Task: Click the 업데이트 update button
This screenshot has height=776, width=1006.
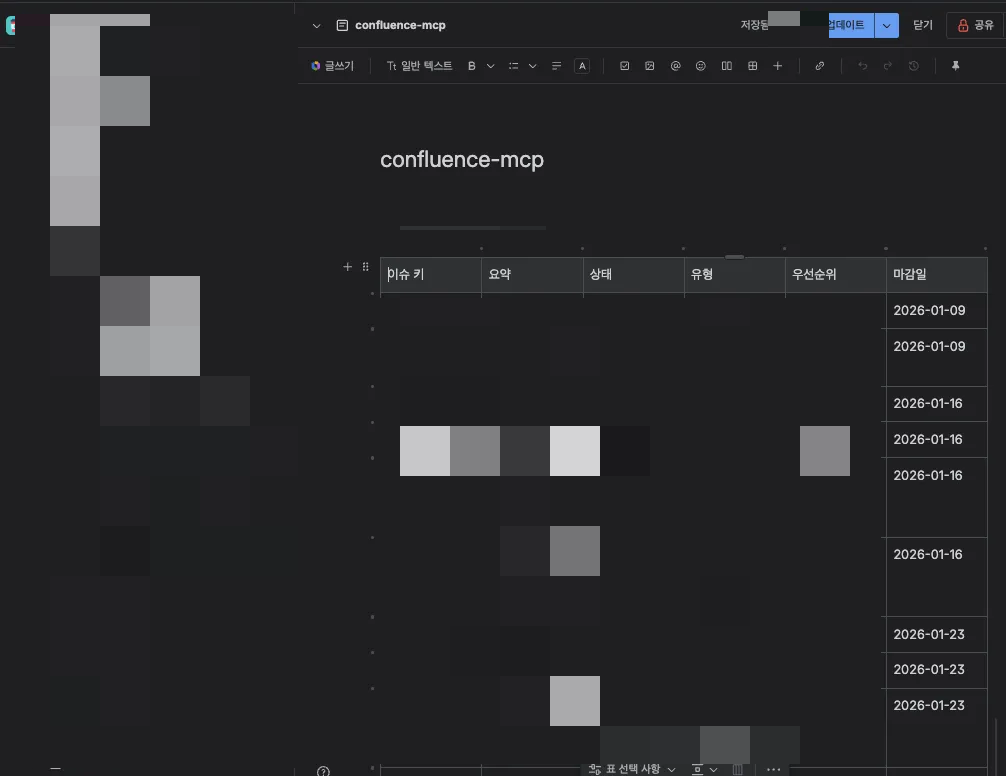Action: (851, 26)
